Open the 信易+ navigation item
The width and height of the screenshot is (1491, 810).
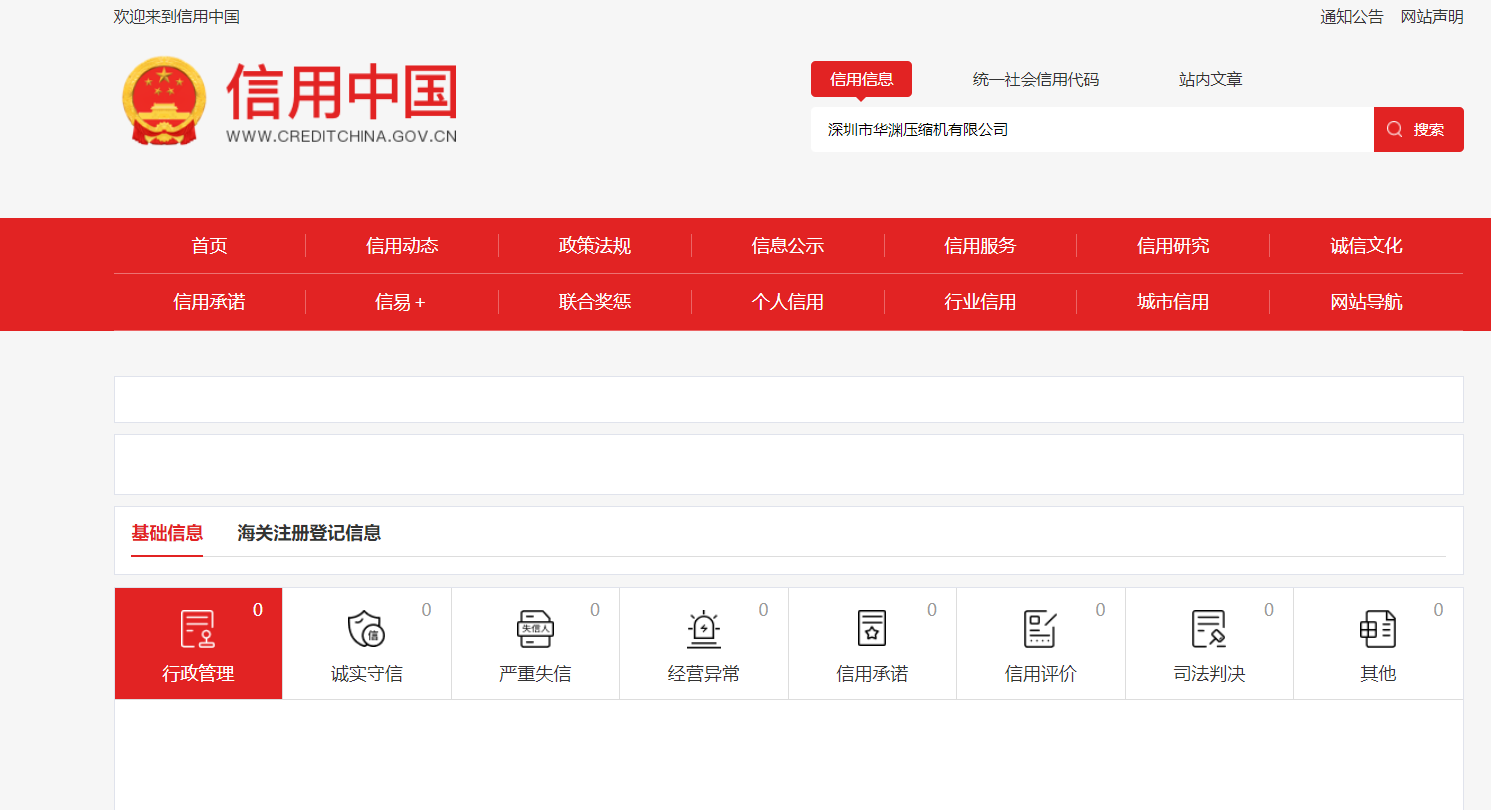401,302
